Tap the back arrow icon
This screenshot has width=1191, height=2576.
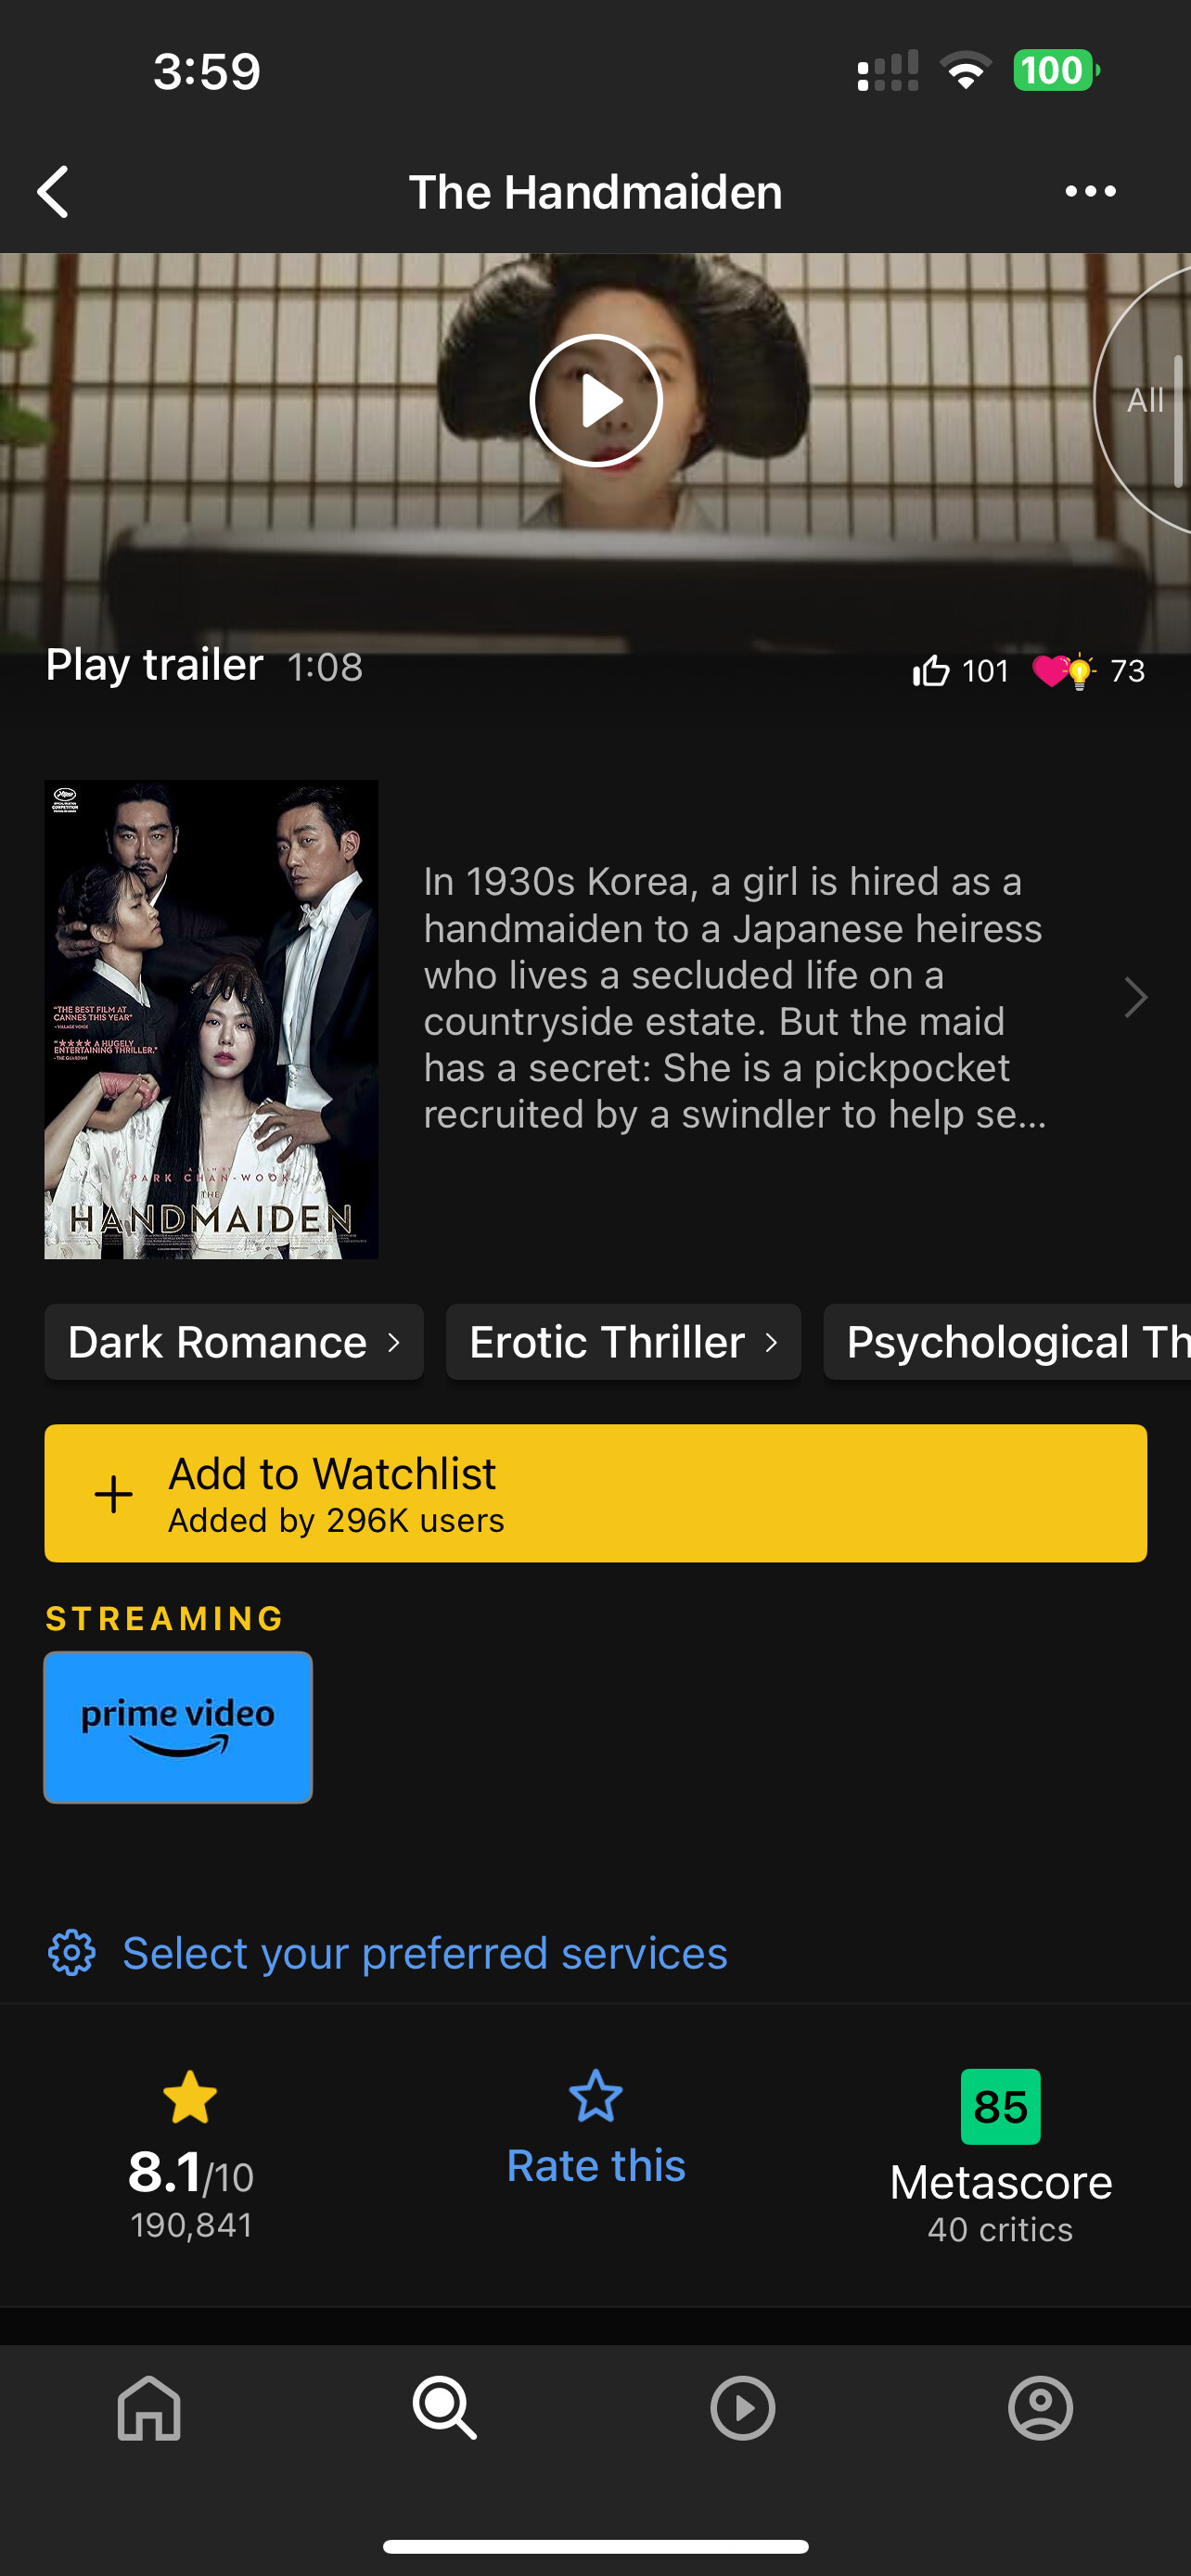[x=54, y=191]
